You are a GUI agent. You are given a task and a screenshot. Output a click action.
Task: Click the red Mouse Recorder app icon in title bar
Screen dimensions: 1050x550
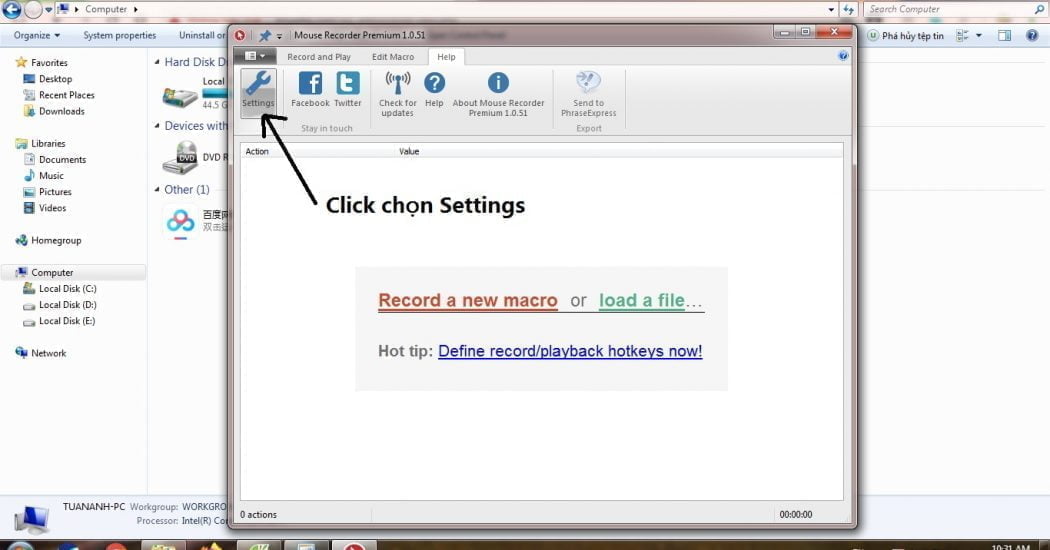coord(240,35)
